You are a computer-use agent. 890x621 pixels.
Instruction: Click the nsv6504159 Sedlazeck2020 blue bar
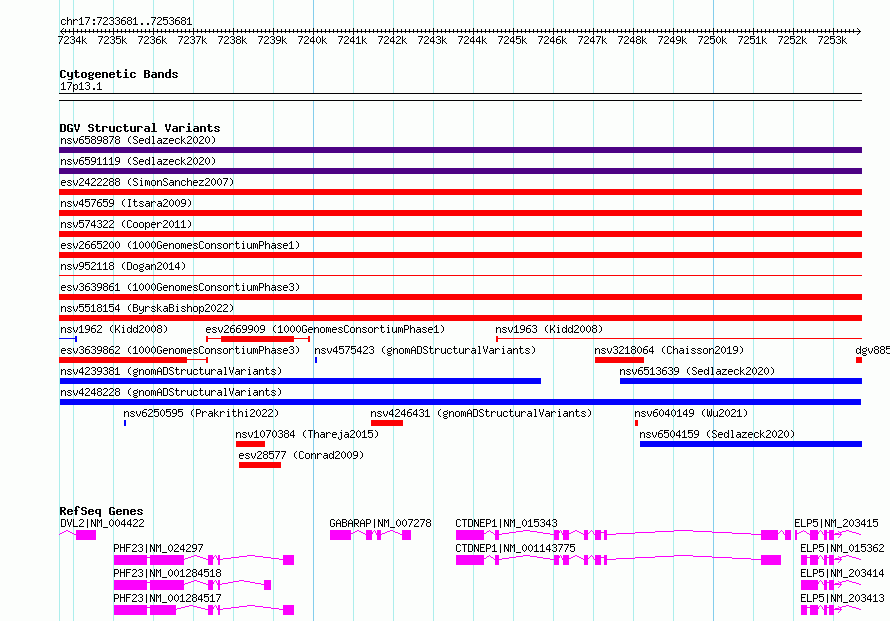(751, 444)
